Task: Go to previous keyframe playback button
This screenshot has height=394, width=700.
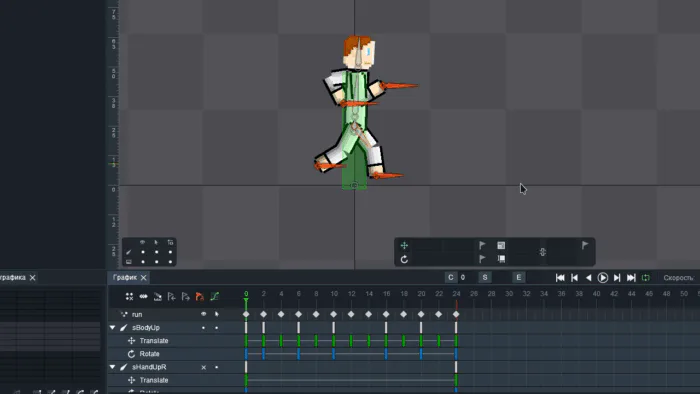Action: pos(575,278)
